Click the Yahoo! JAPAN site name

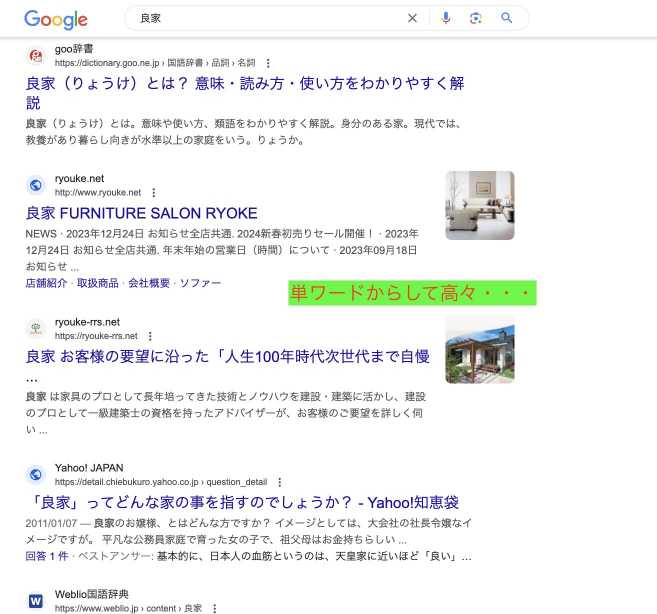click(x=89, y=468)
